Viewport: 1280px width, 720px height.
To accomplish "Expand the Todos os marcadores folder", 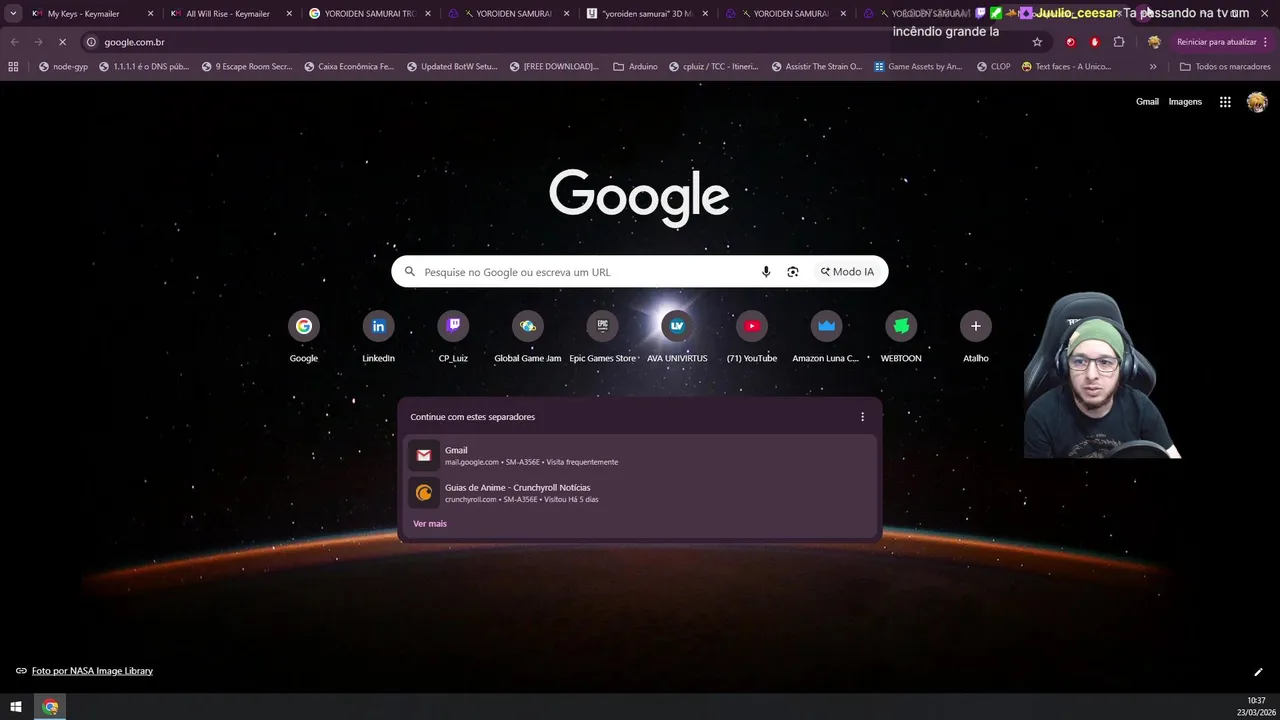I will tap(1225, 67).
